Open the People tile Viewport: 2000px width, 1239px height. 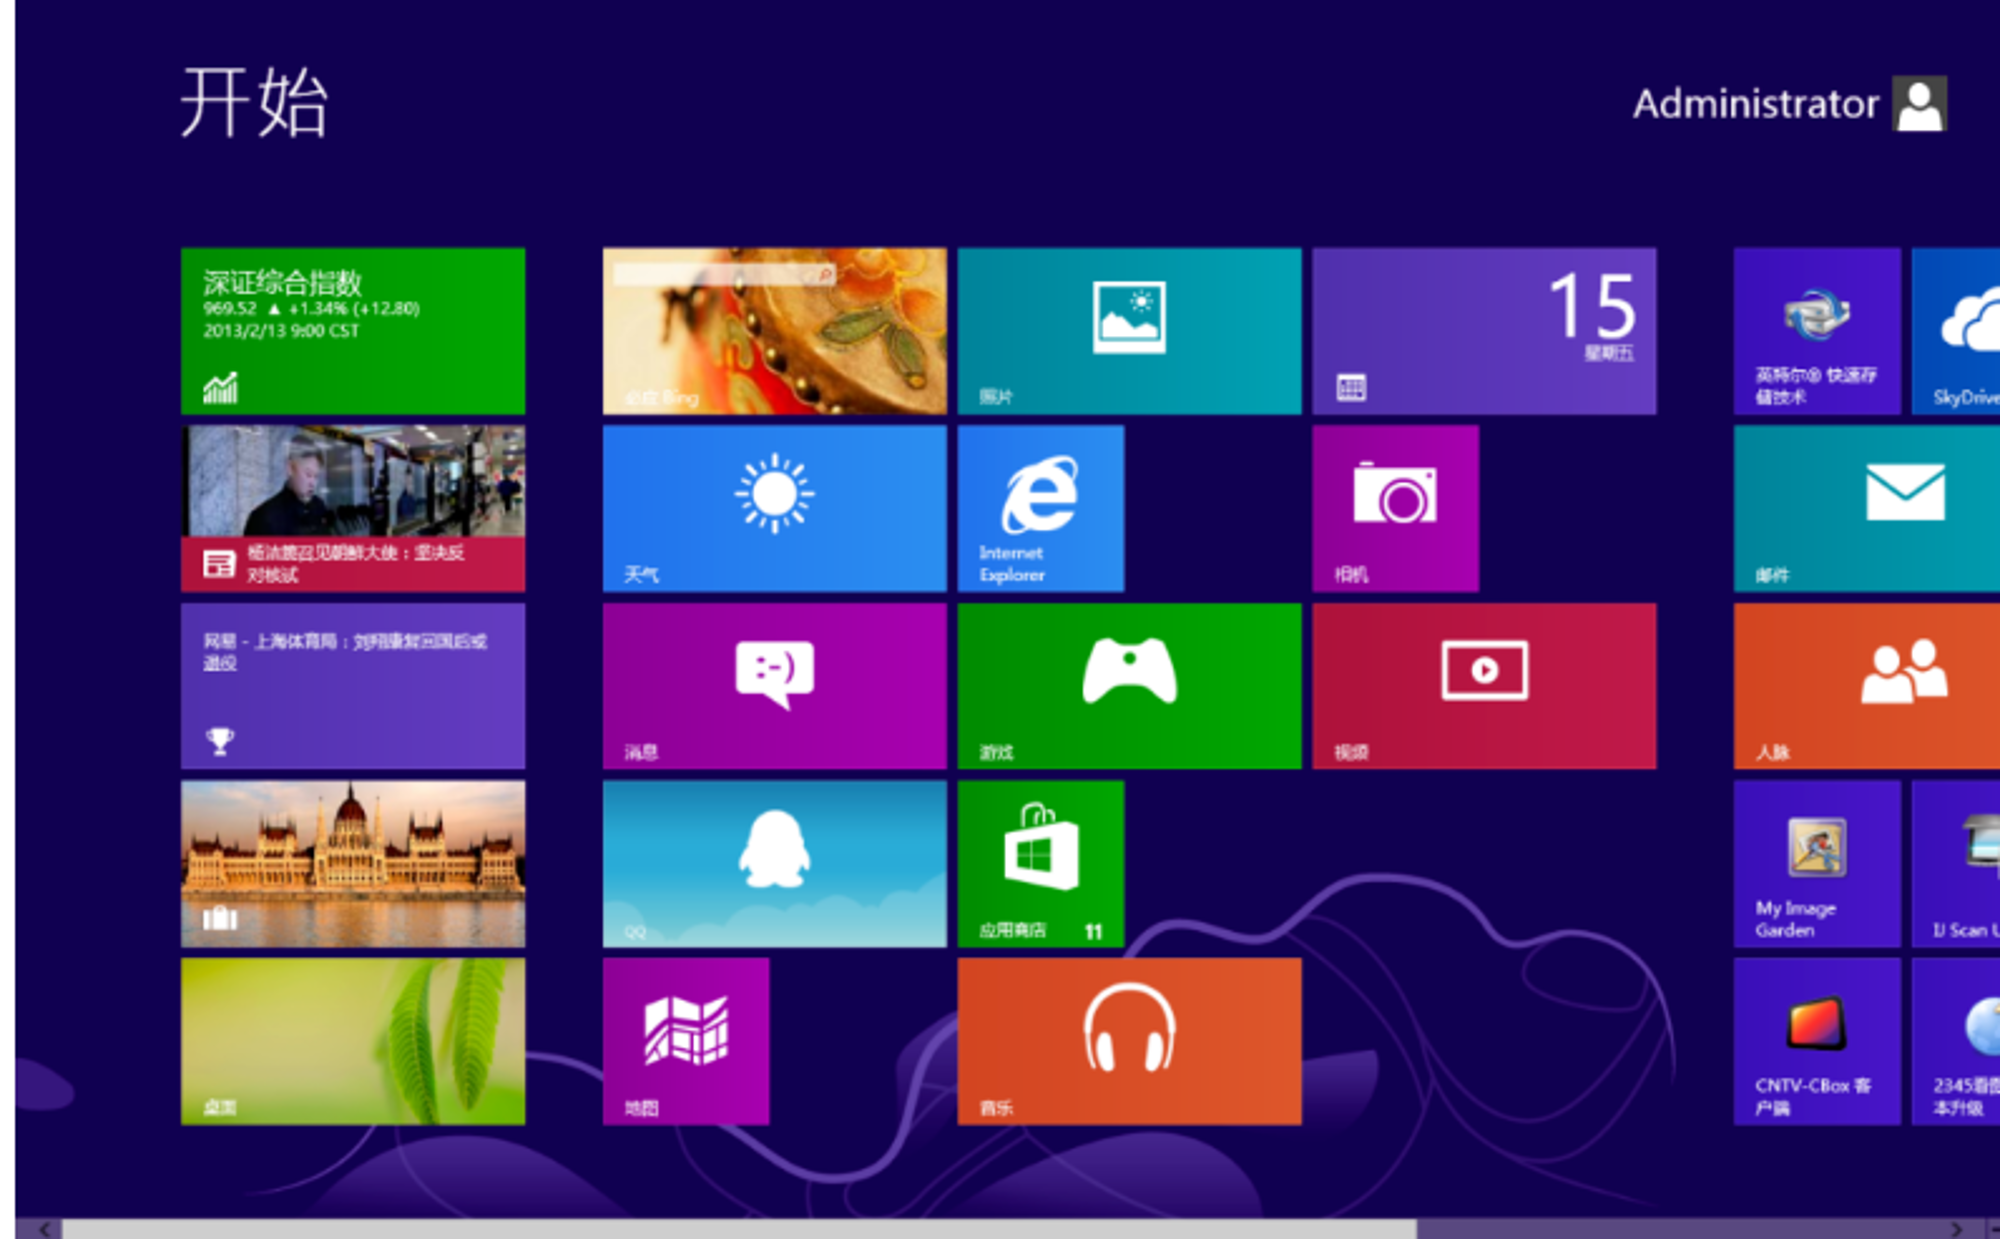tap(1867, 686)
